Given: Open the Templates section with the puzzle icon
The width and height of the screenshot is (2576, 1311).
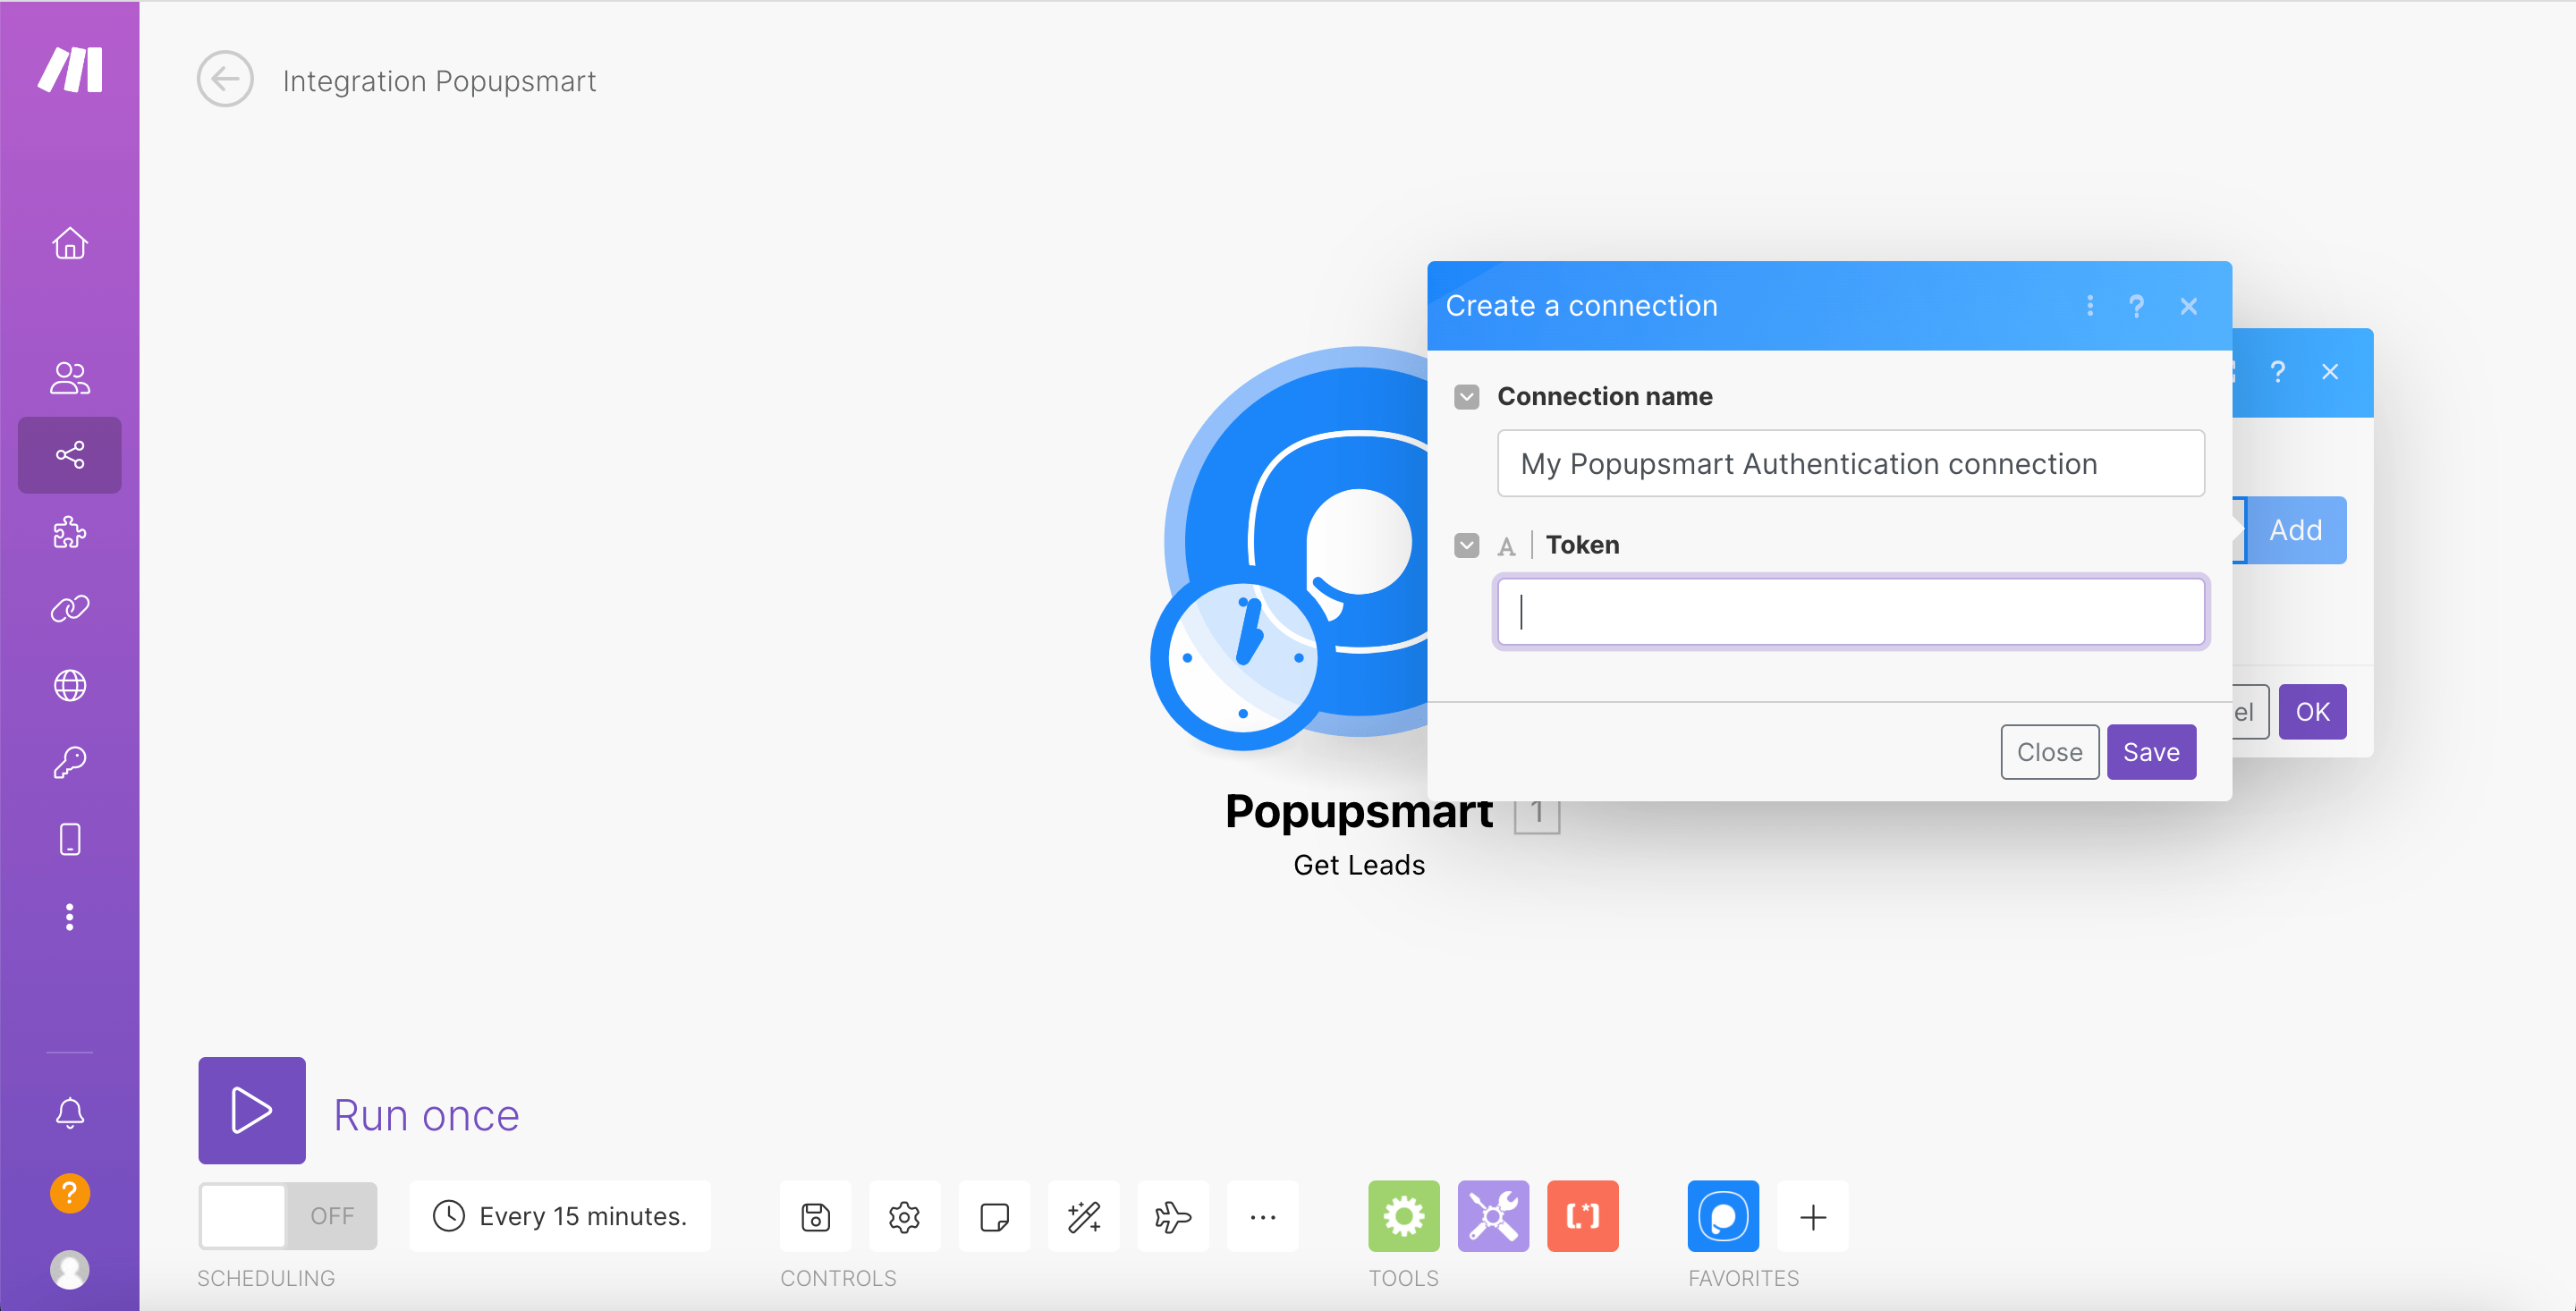Looking at the screenshot, I should point(69,533).
